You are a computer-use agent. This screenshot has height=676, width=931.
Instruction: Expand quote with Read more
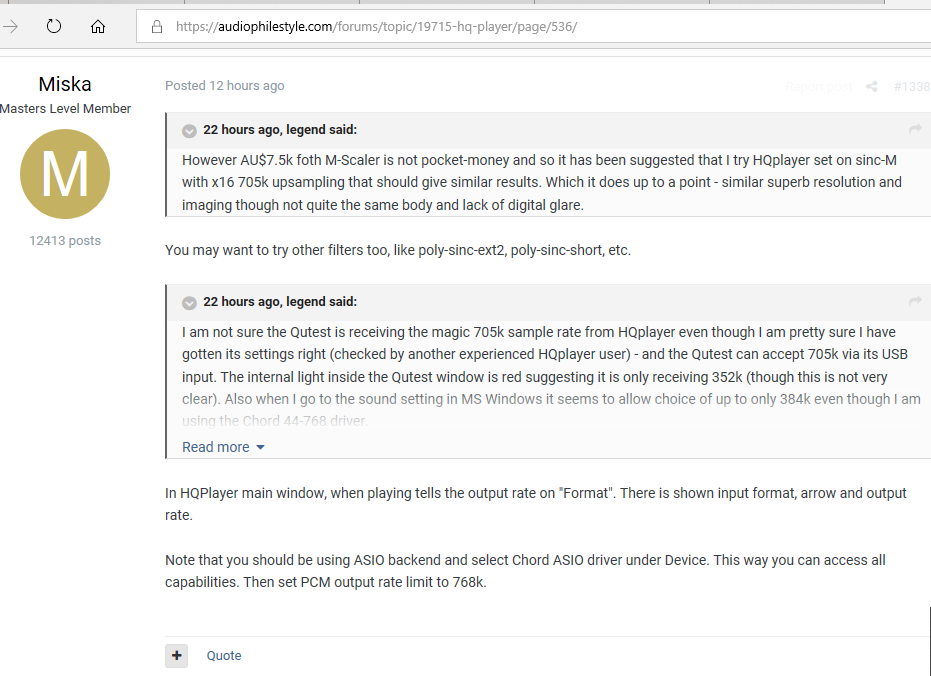pyautogui.click(x=223, y=447)
